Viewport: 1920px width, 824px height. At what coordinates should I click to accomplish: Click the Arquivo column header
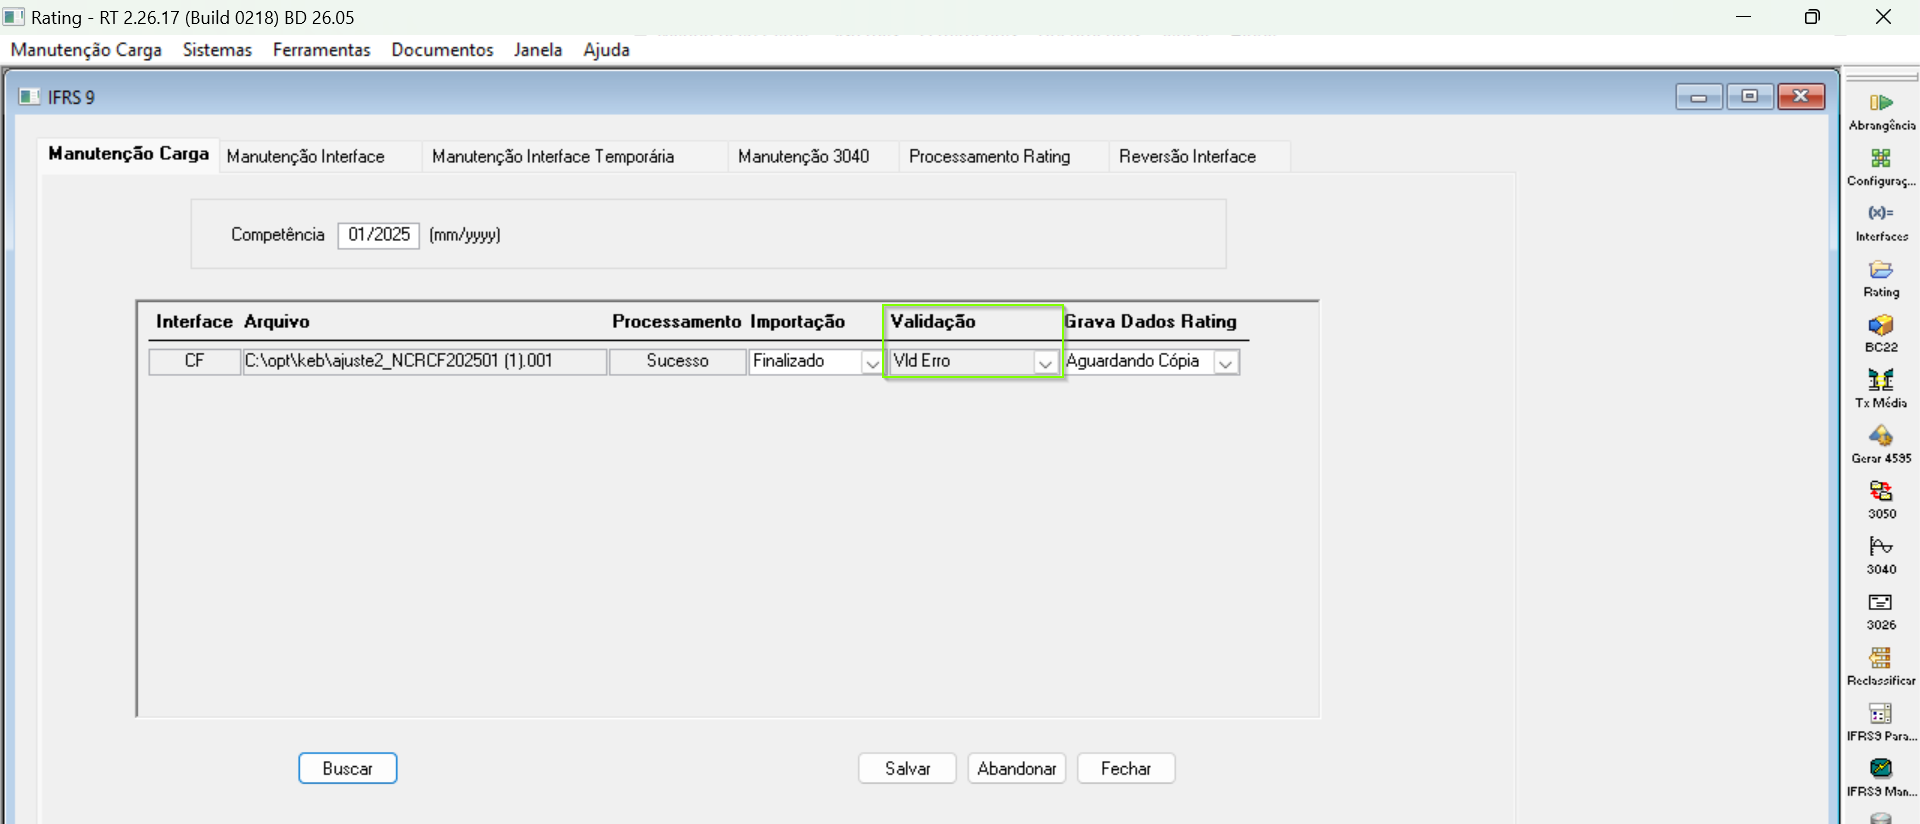coord(277,321)
